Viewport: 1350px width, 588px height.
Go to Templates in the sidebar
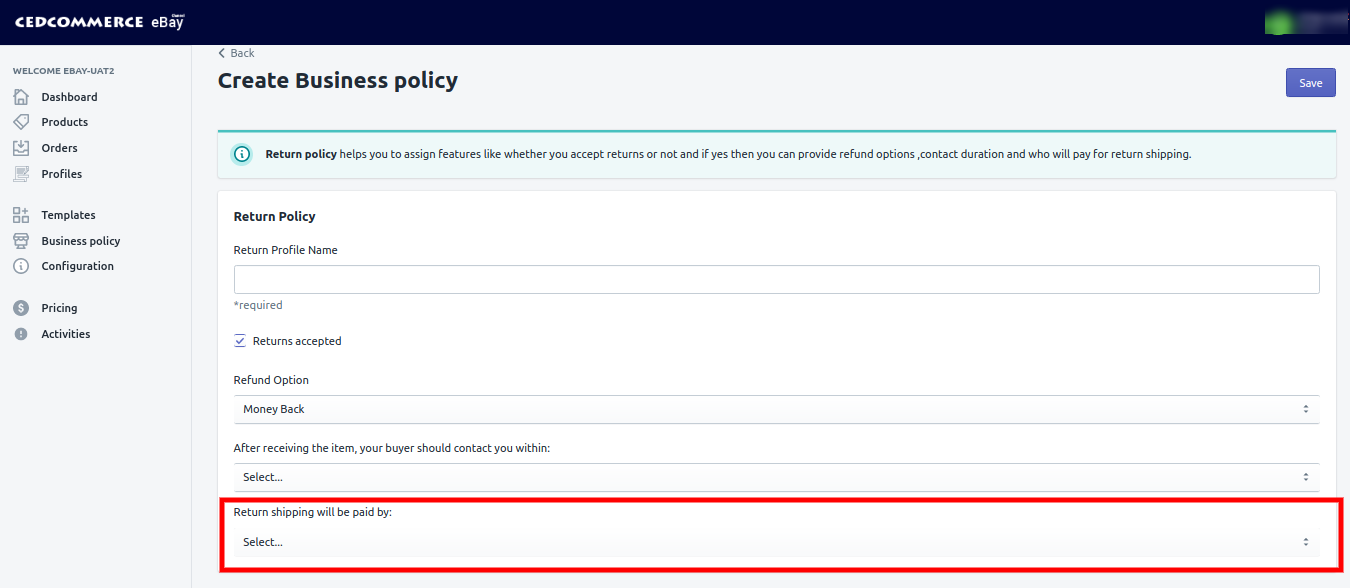click(x=68, y=215)
